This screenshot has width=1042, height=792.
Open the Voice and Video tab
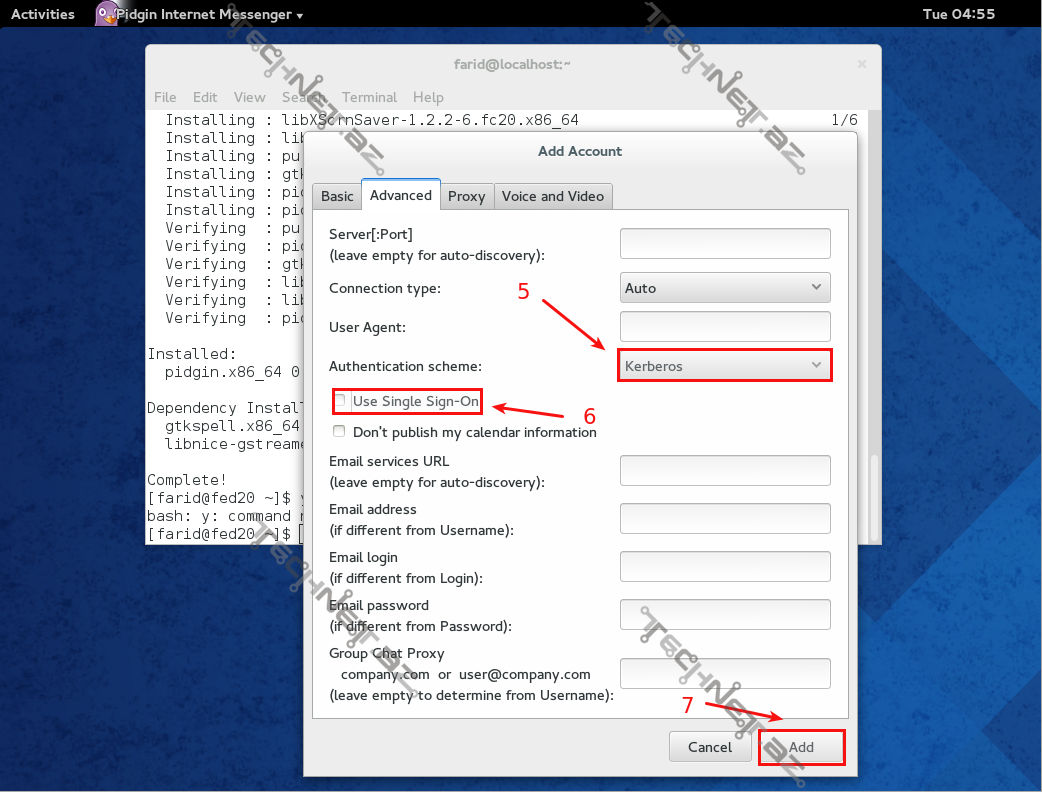coord(552,196)
